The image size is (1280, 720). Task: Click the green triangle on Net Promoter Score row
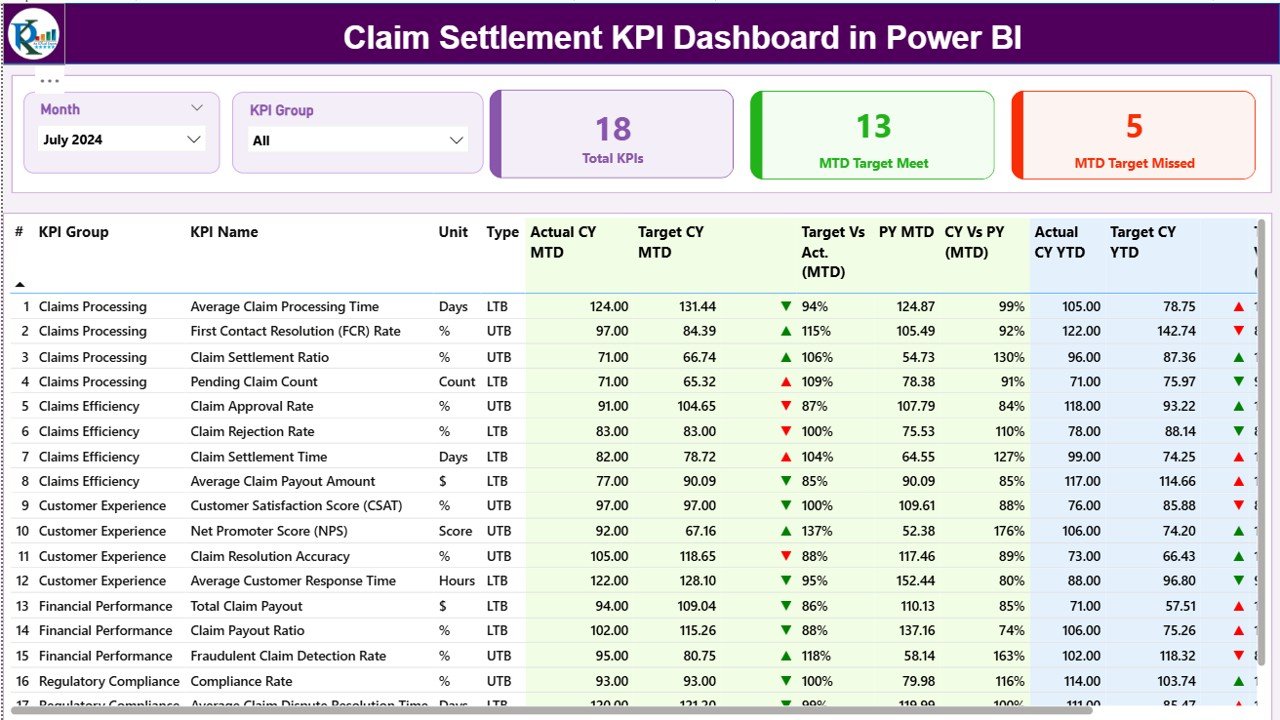pyautogui.click(x=785, y=531)
